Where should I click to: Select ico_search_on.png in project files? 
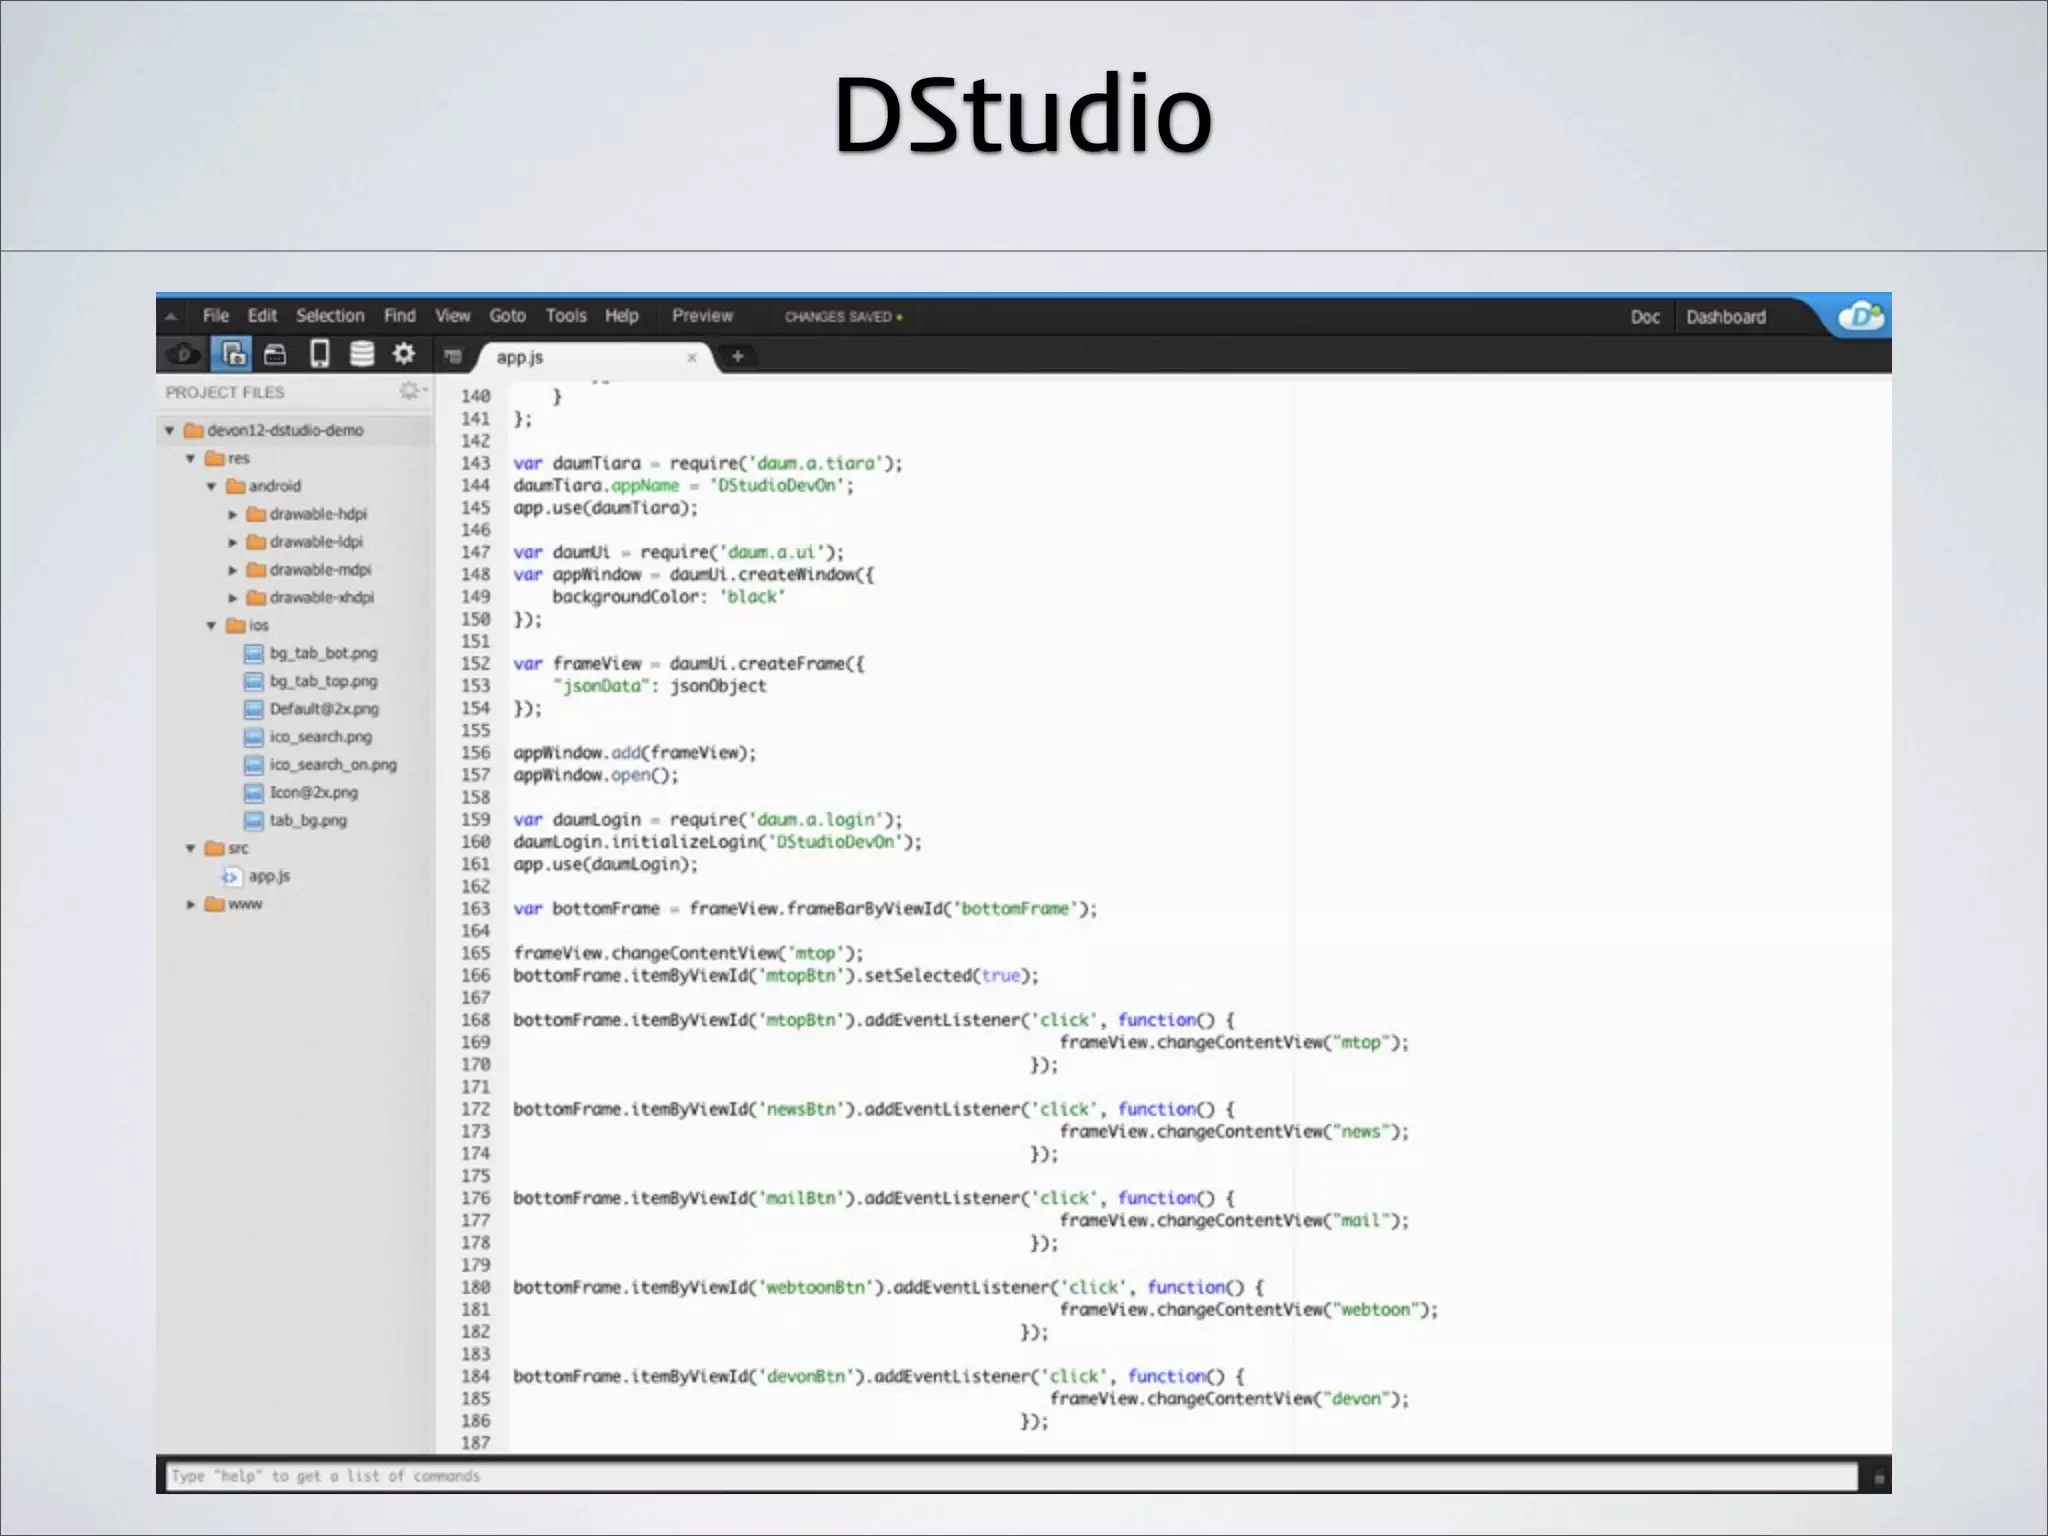332,765
